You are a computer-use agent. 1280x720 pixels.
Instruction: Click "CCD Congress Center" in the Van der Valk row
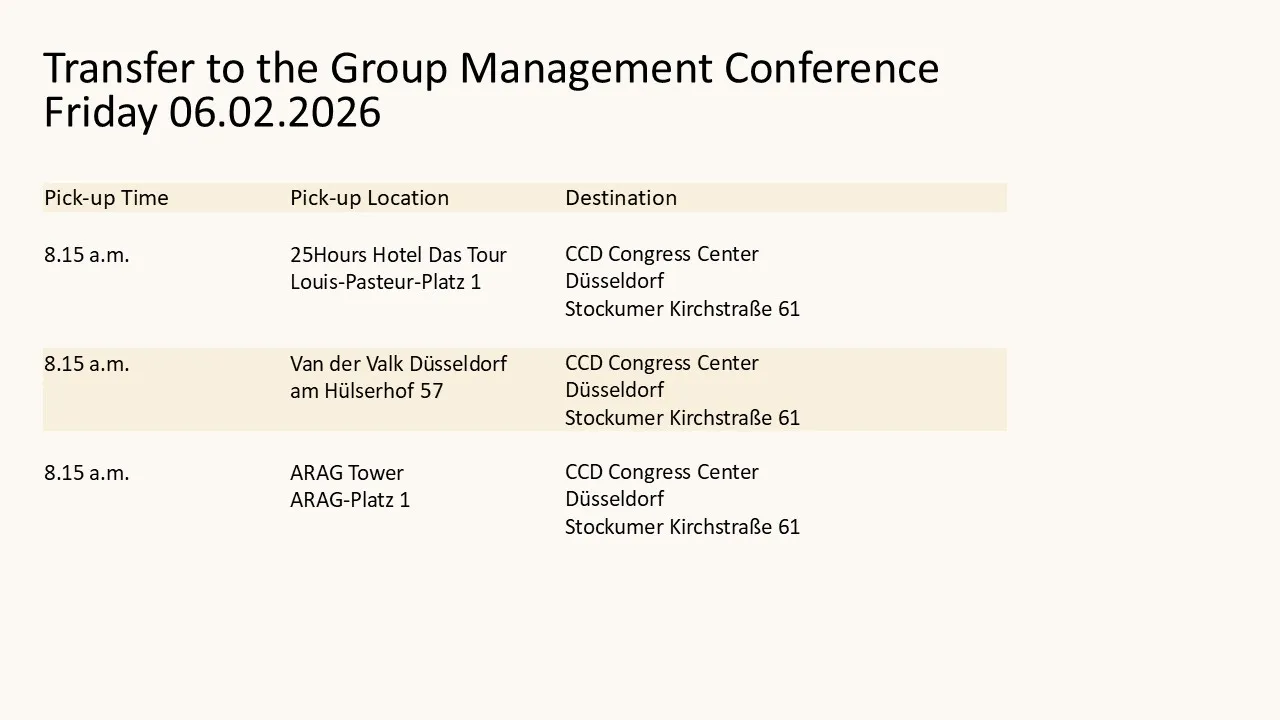tap(661, 363)
